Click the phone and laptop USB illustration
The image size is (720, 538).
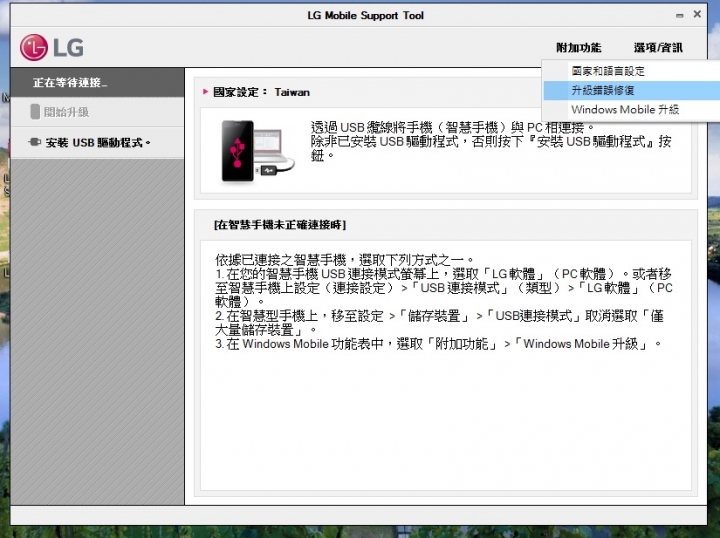257,151
